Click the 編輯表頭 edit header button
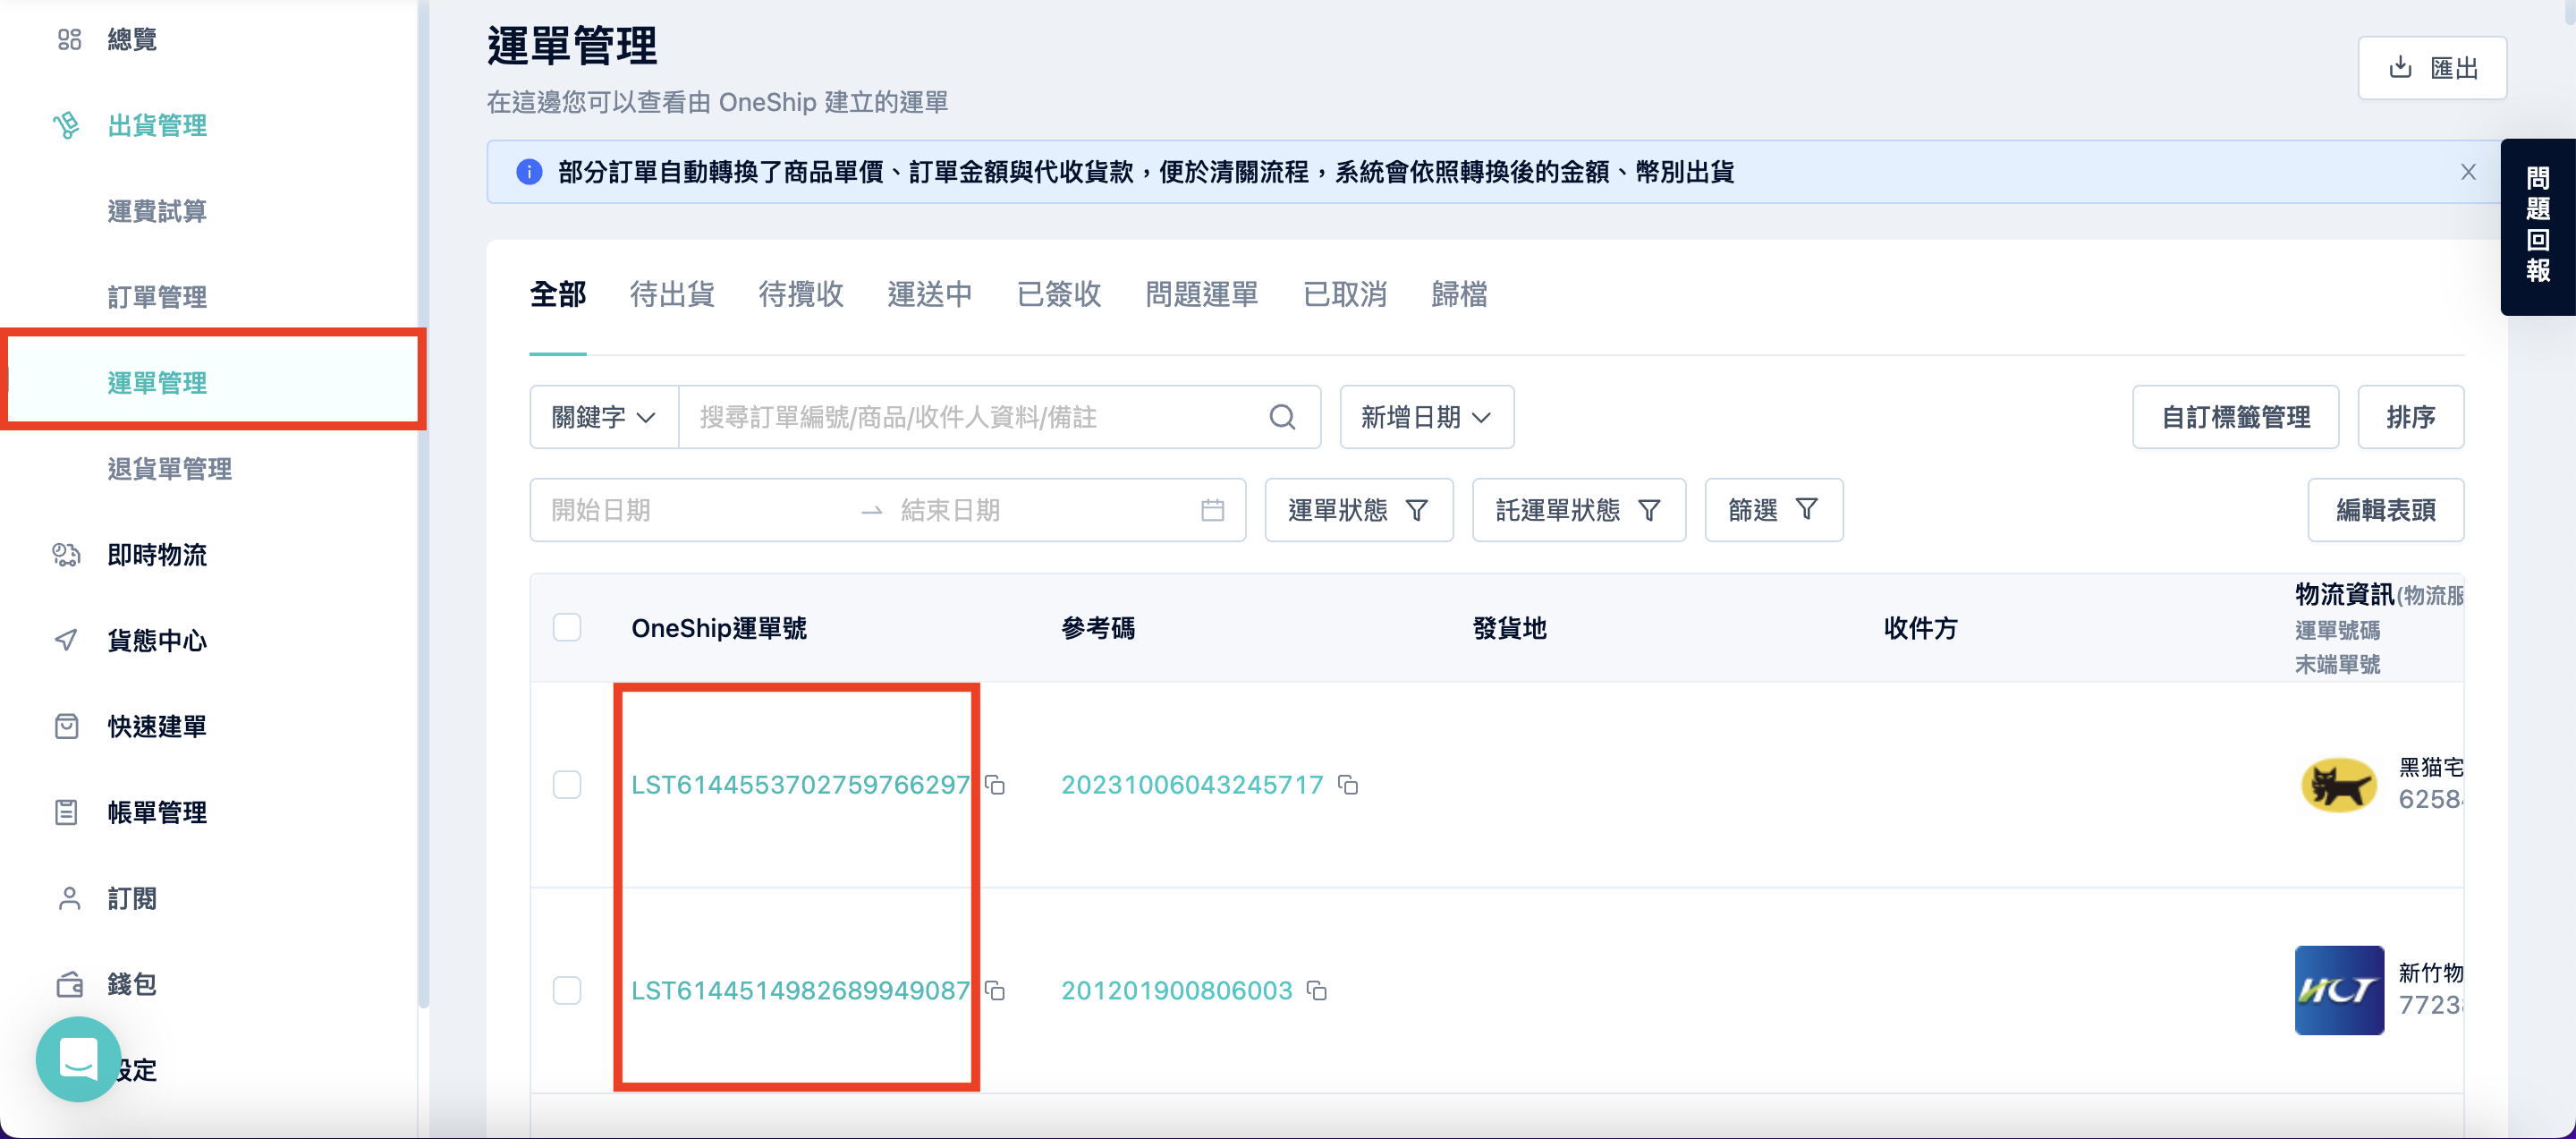Viewport: 2576px width, 1139px height. [2385, 510]
